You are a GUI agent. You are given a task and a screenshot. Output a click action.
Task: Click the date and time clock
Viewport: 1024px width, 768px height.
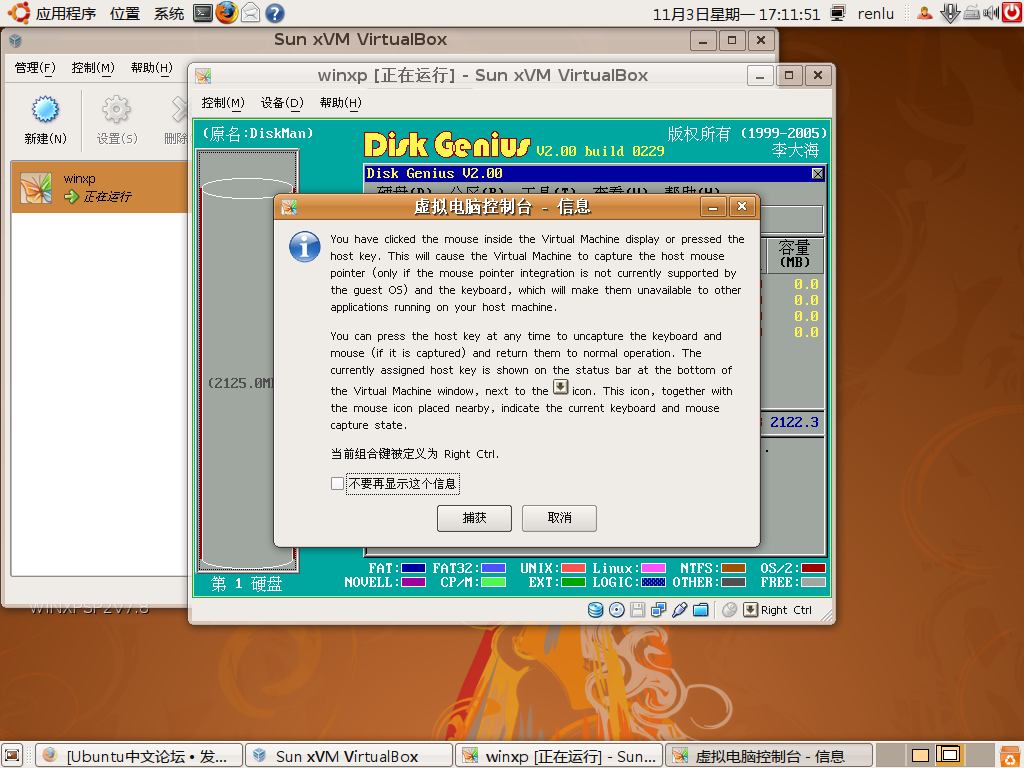736,14
